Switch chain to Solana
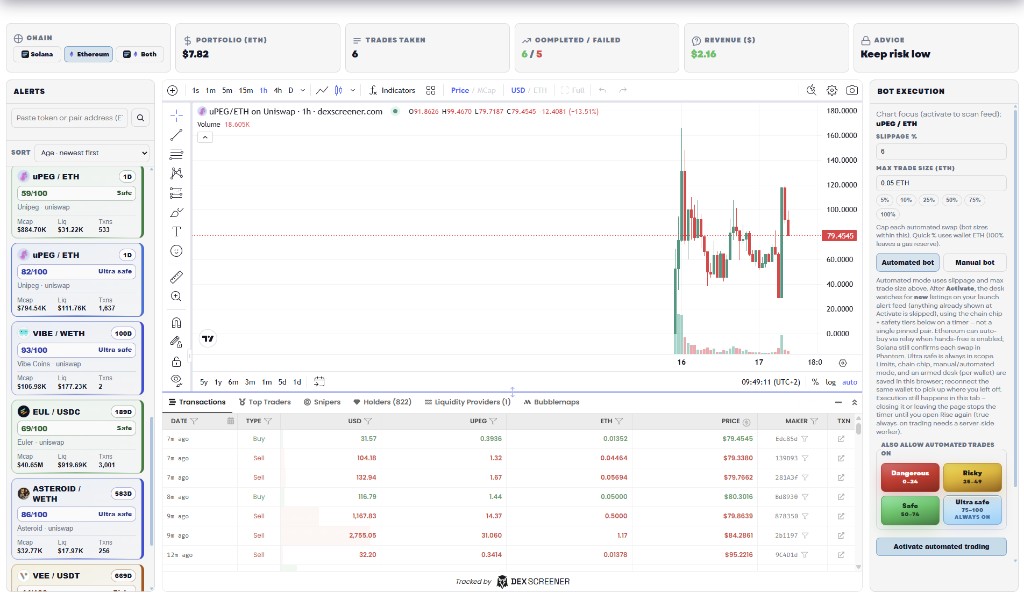This screenshot has height=608, width=1024. (x=36, y=54)
